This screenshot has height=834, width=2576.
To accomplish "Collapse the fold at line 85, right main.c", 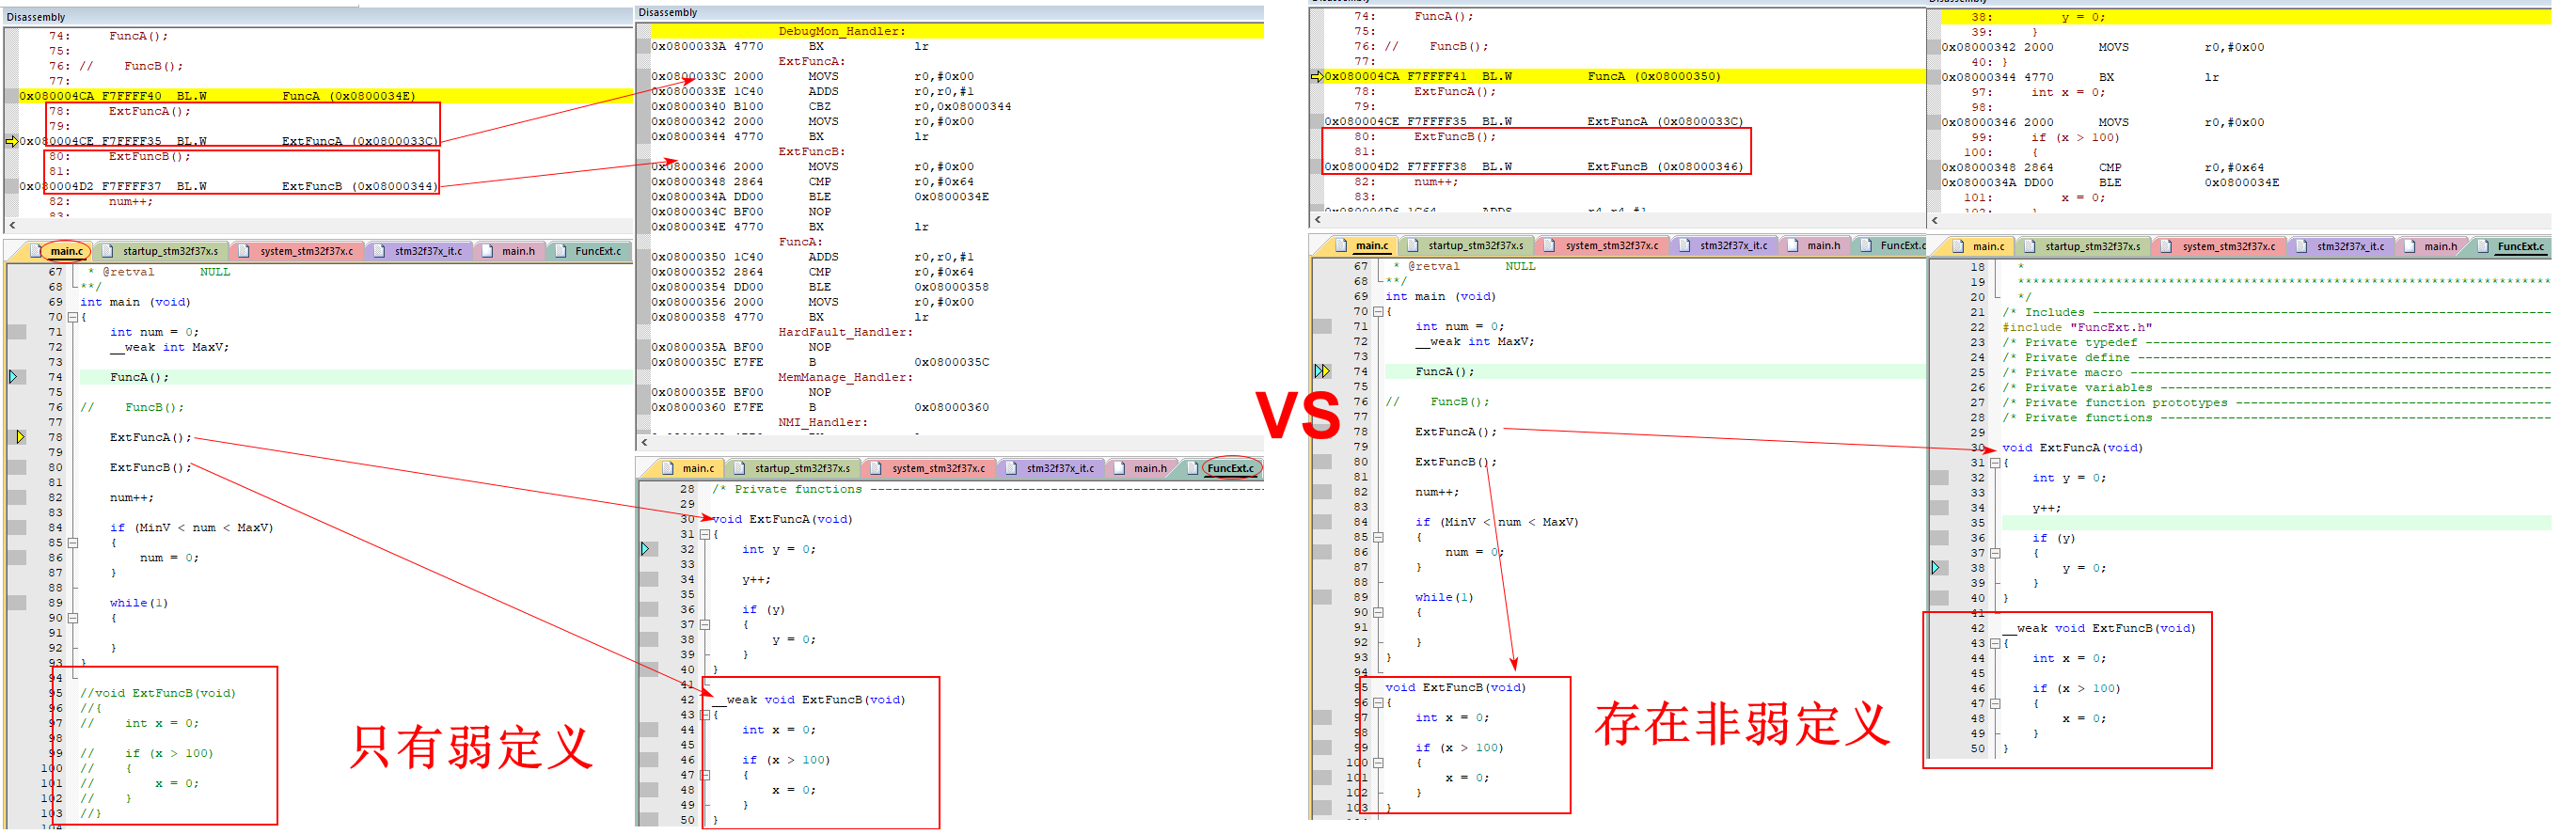I will tap(1378, 537).
